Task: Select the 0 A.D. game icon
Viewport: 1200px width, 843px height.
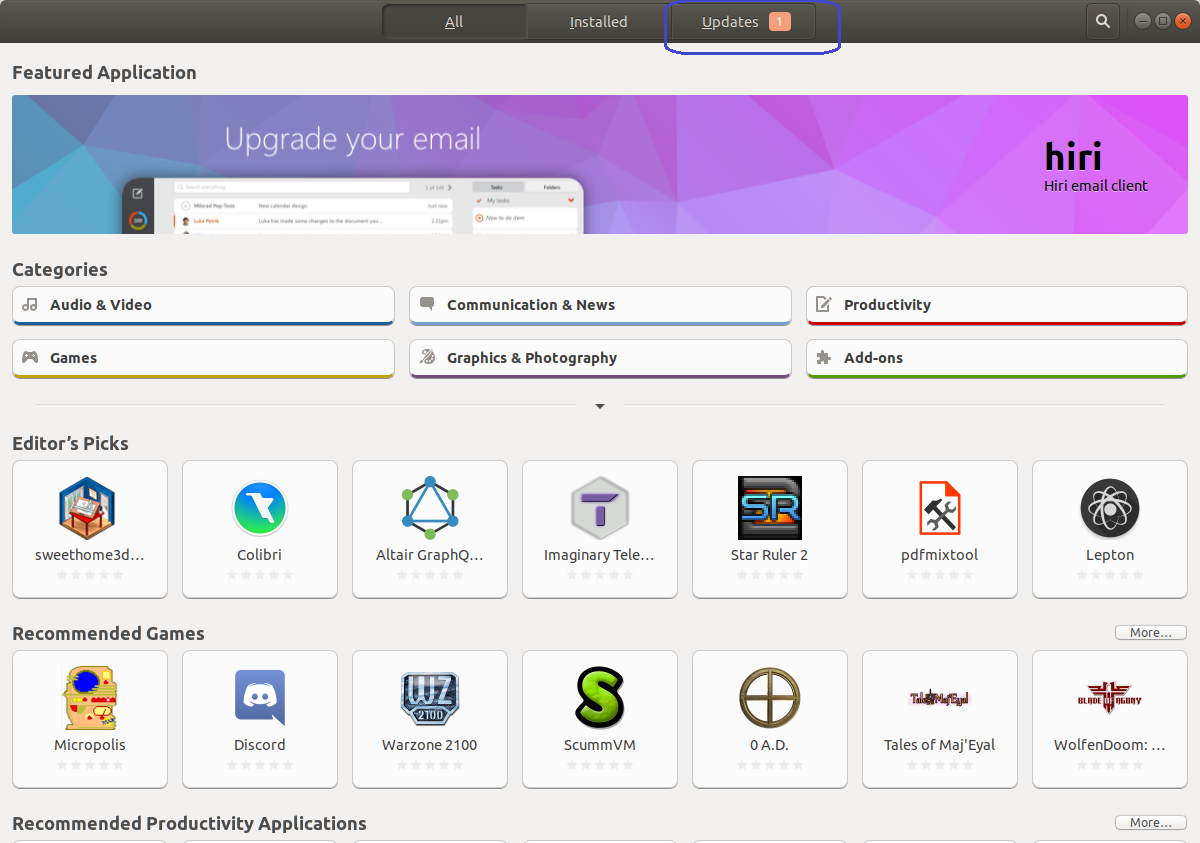Action: click(769, 698)
